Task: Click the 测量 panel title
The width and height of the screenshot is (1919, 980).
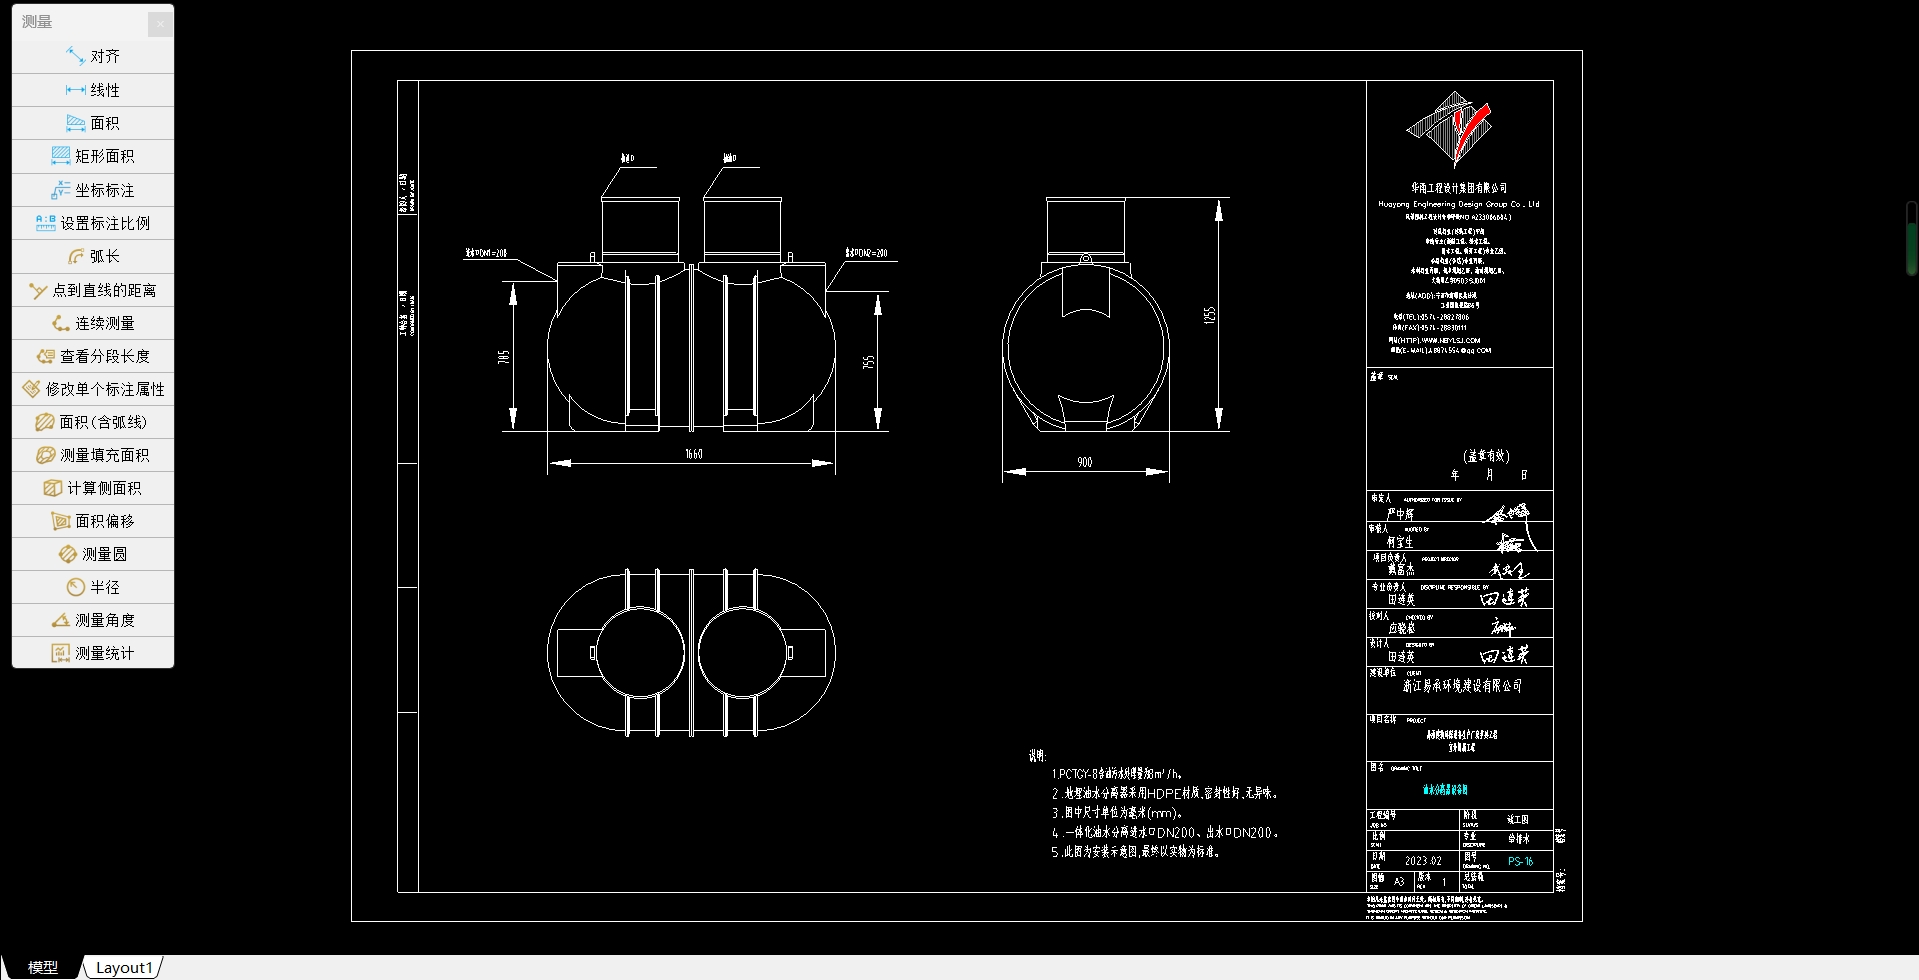Action: click(37, 22)
